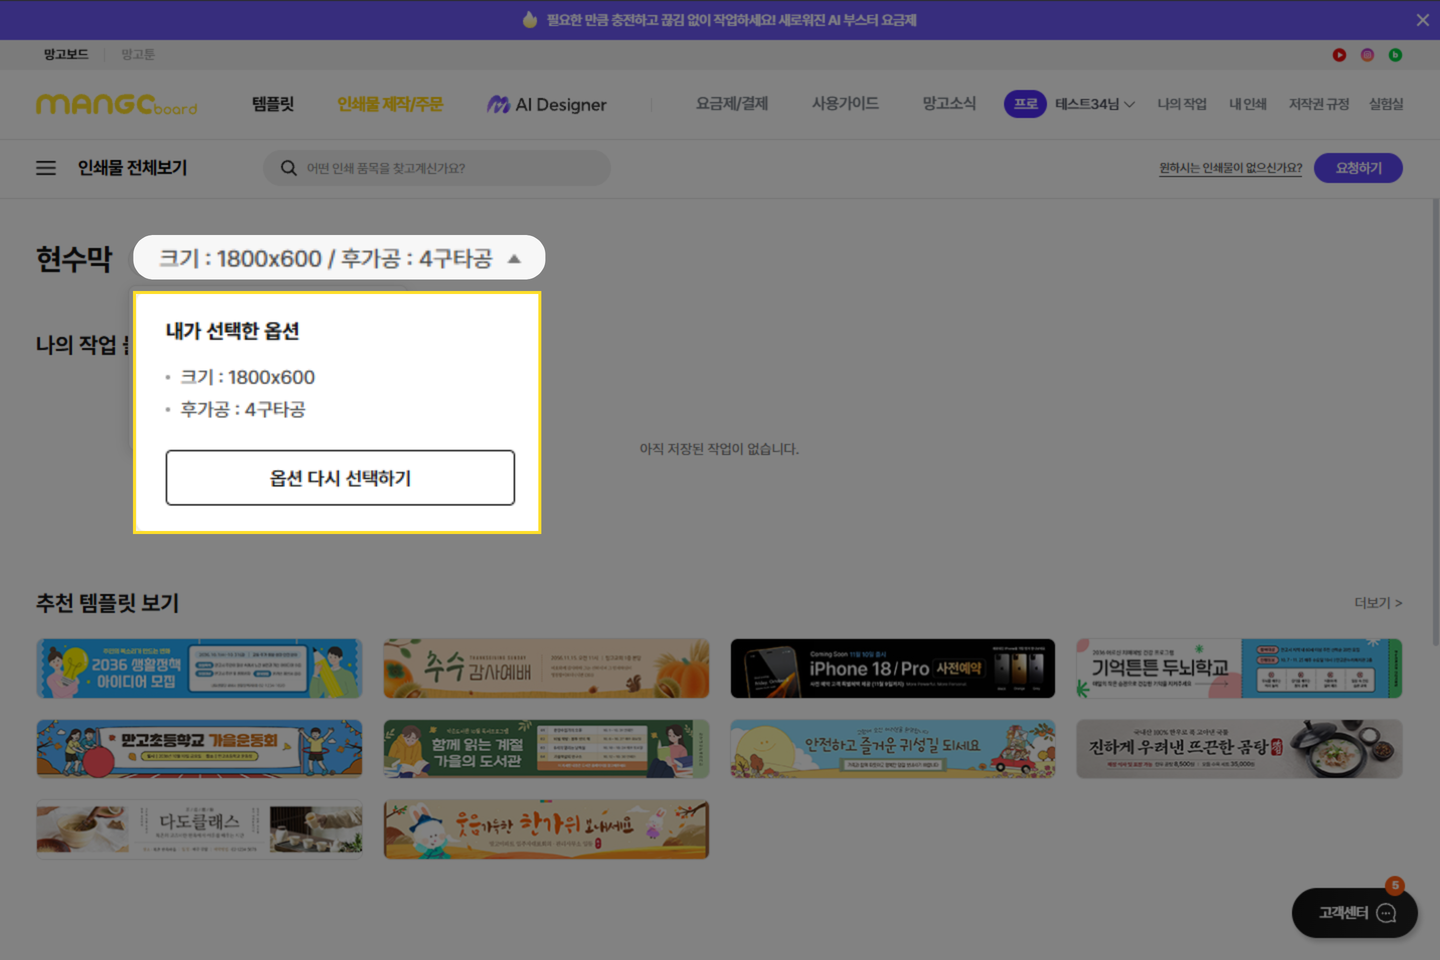The width and height of the screenshot is (1440, 960).
Task: Open the 뜨끈한 곰탕 banner template
Action: pos(1239,749)
